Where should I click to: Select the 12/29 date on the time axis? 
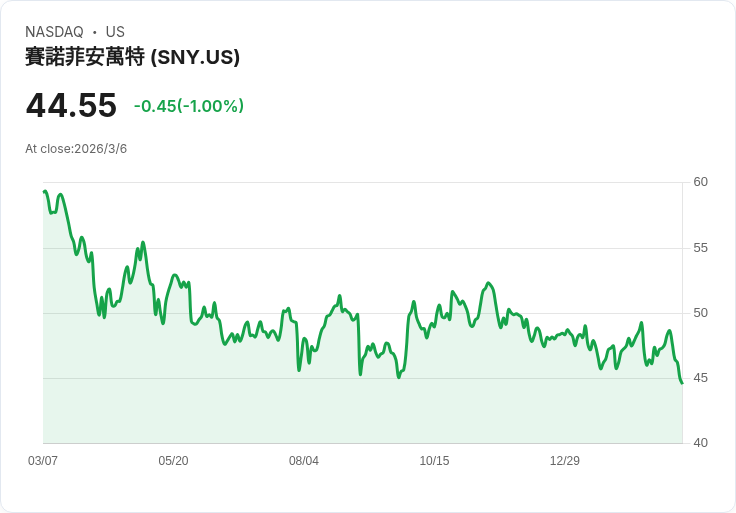coord(565,461)
